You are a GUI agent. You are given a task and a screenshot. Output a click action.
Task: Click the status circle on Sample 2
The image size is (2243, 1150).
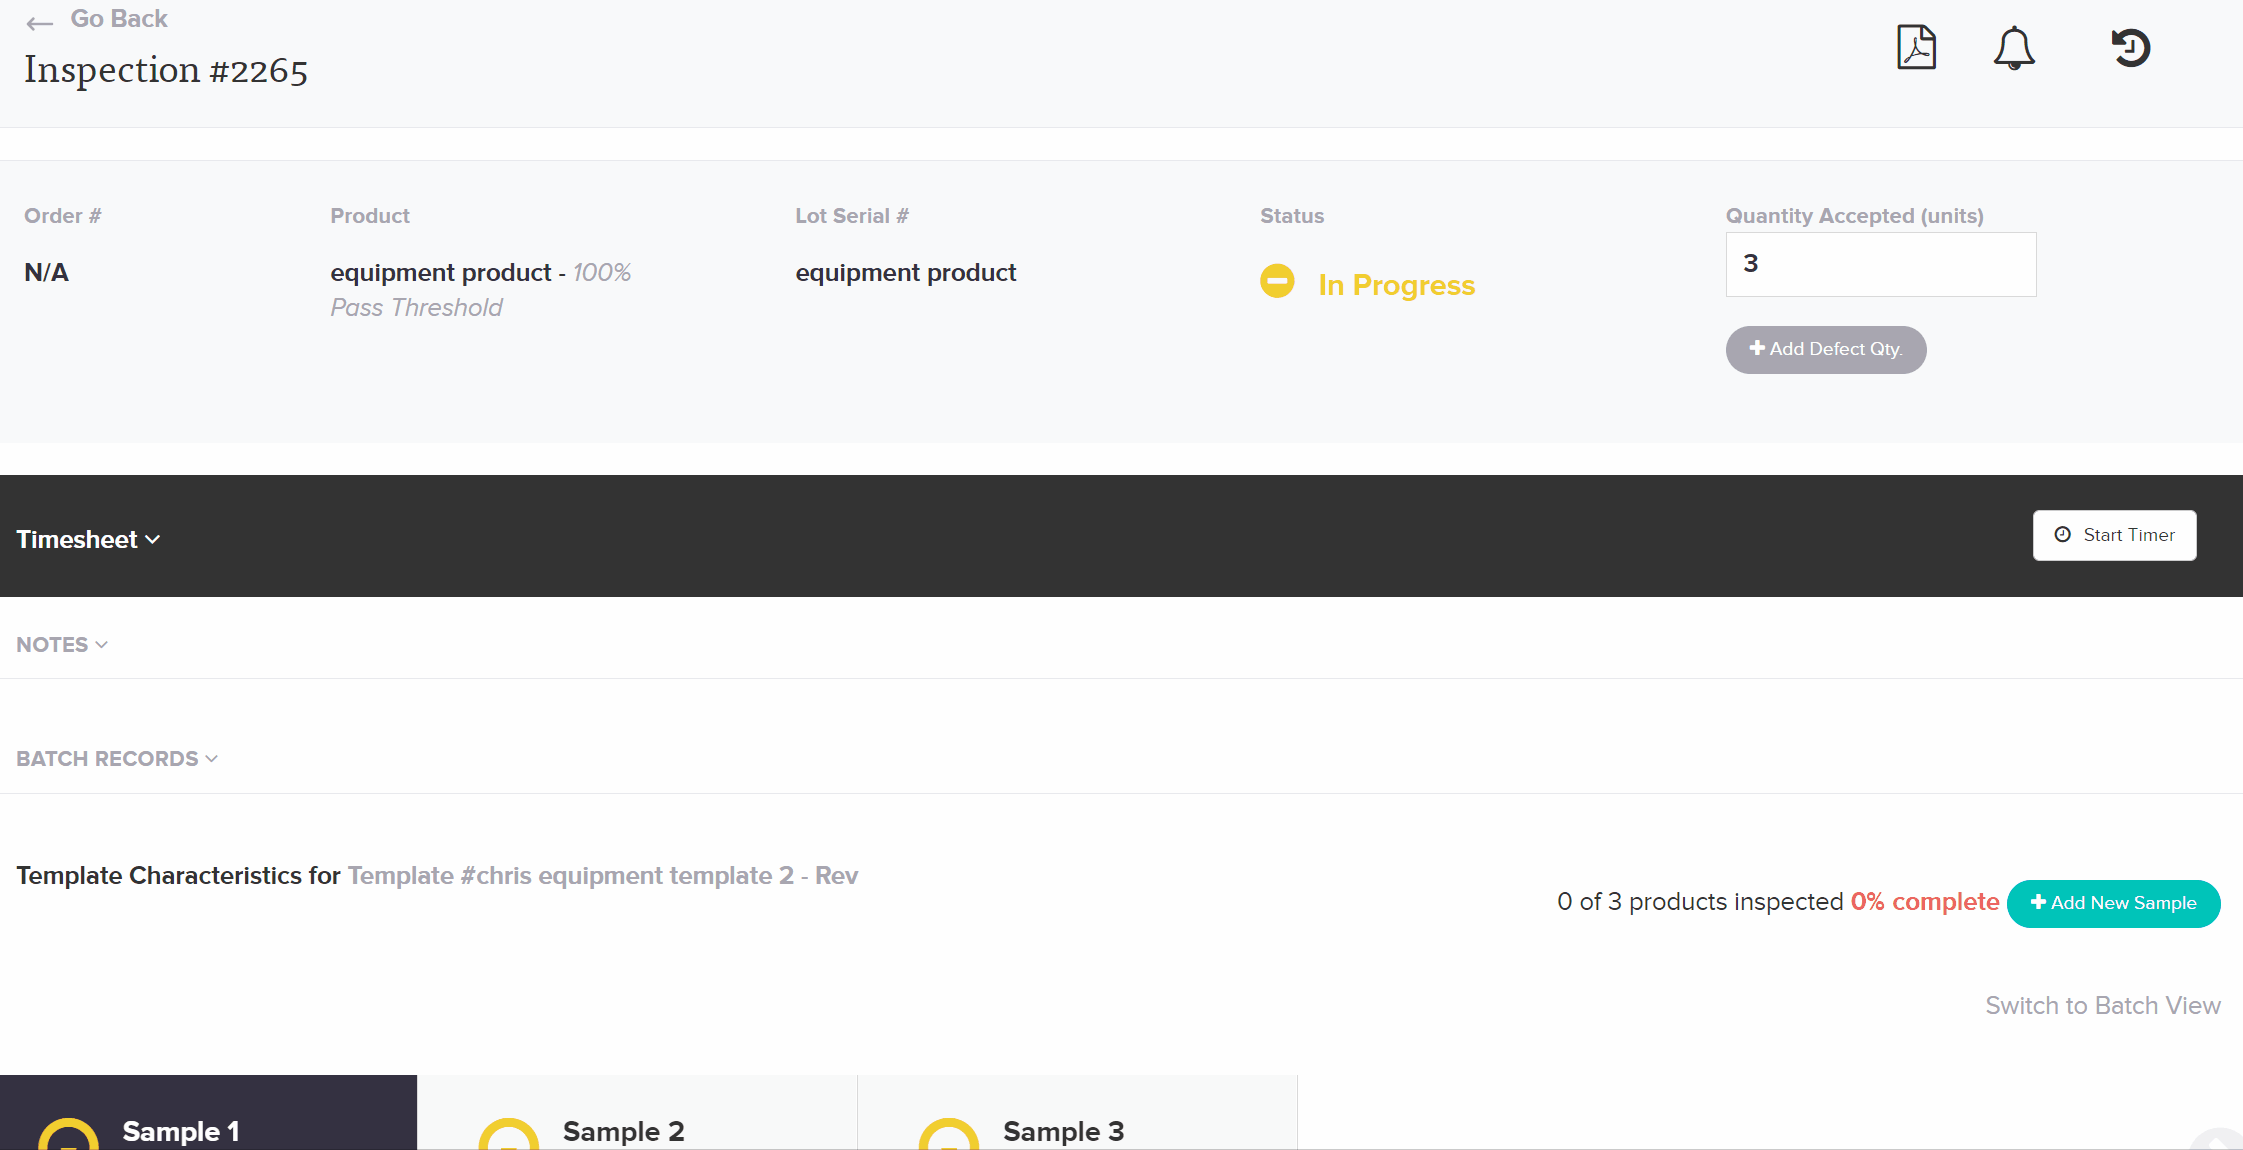[x=511, y=1136]
